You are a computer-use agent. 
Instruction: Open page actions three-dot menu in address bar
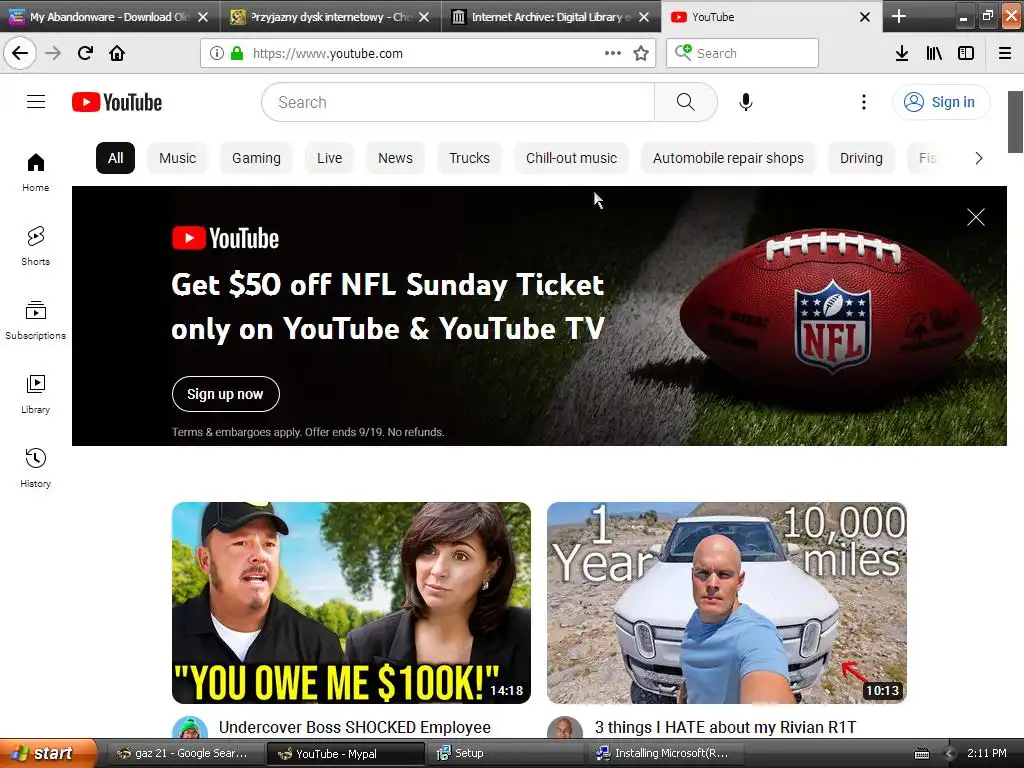coord(613,53)
